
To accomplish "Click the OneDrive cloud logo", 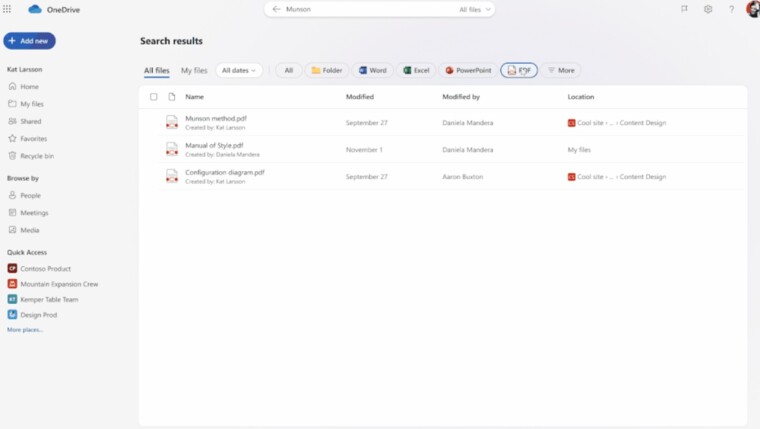I will tap(35, 9).
